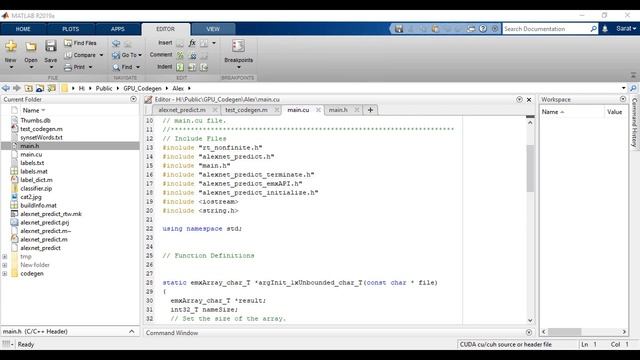Select cat2.jpg file

tap(31, 197)
